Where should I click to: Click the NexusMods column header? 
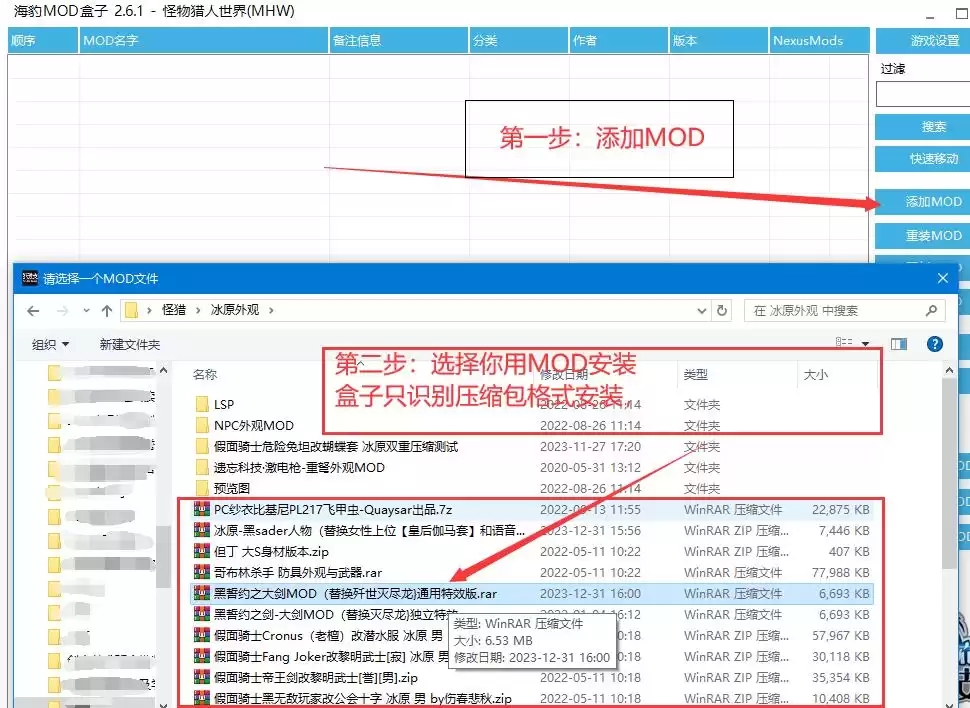tap(819, 41)
